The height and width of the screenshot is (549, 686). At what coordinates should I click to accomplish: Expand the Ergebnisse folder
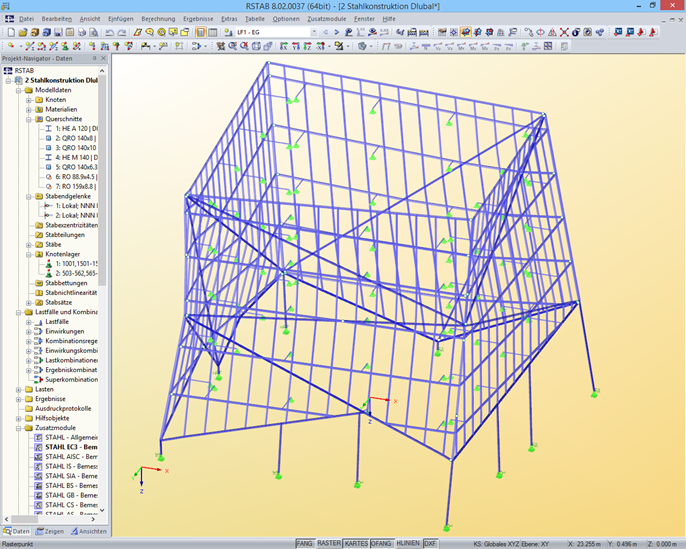[18, 399]
